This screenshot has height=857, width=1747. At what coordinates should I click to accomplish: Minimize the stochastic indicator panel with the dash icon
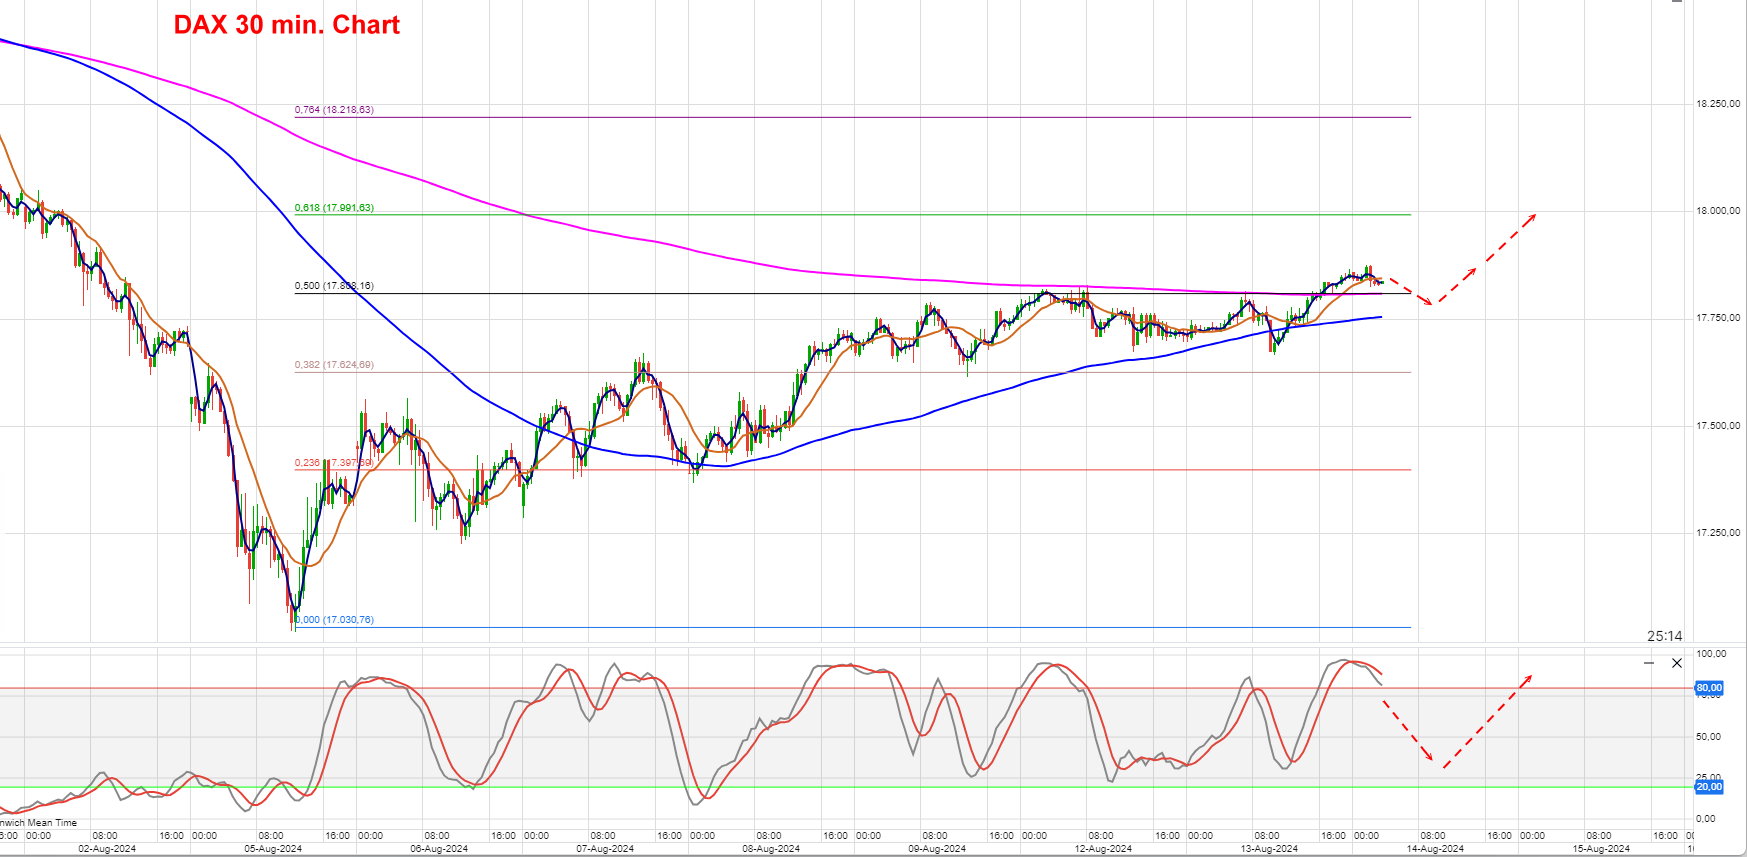[x=1649, y=663]
